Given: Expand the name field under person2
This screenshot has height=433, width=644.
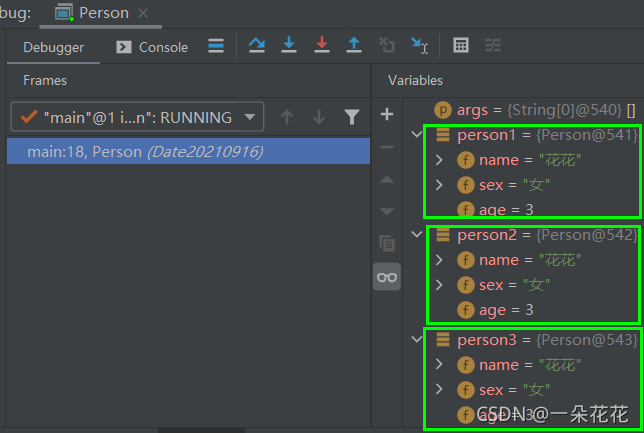Looking at the screenshot, I should click(439, 260).
